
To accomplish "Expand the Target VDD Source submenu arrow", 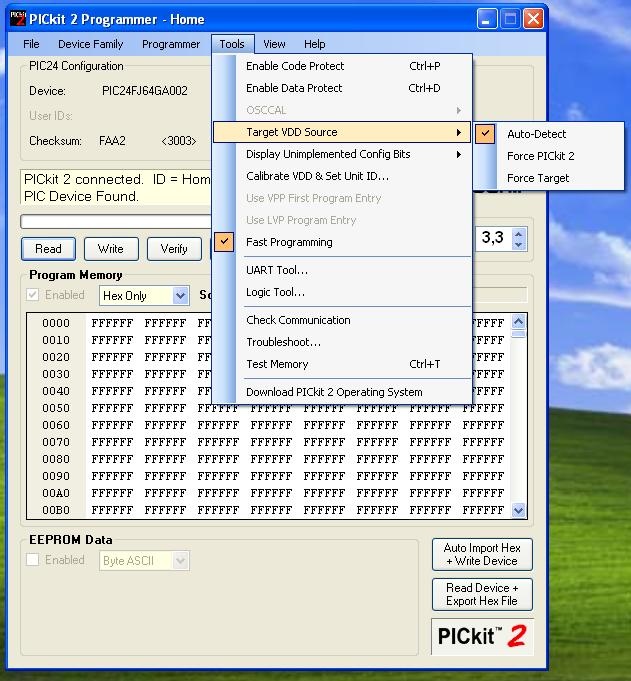I will 459,132.
